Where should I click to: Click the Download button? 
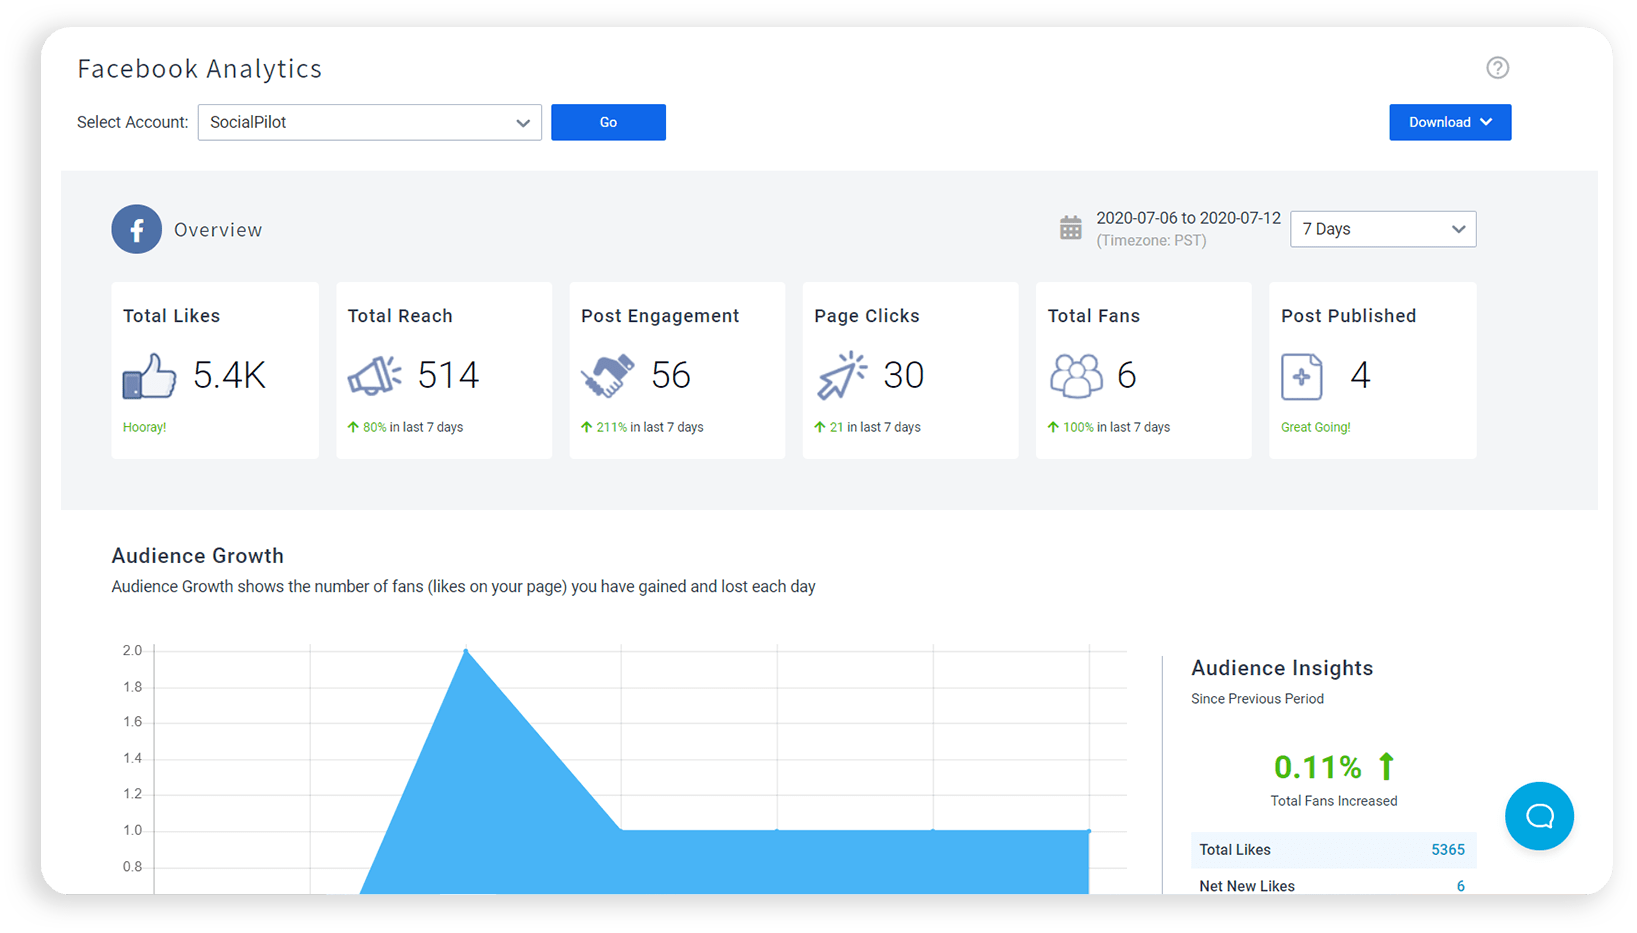tap(1438, 122)
